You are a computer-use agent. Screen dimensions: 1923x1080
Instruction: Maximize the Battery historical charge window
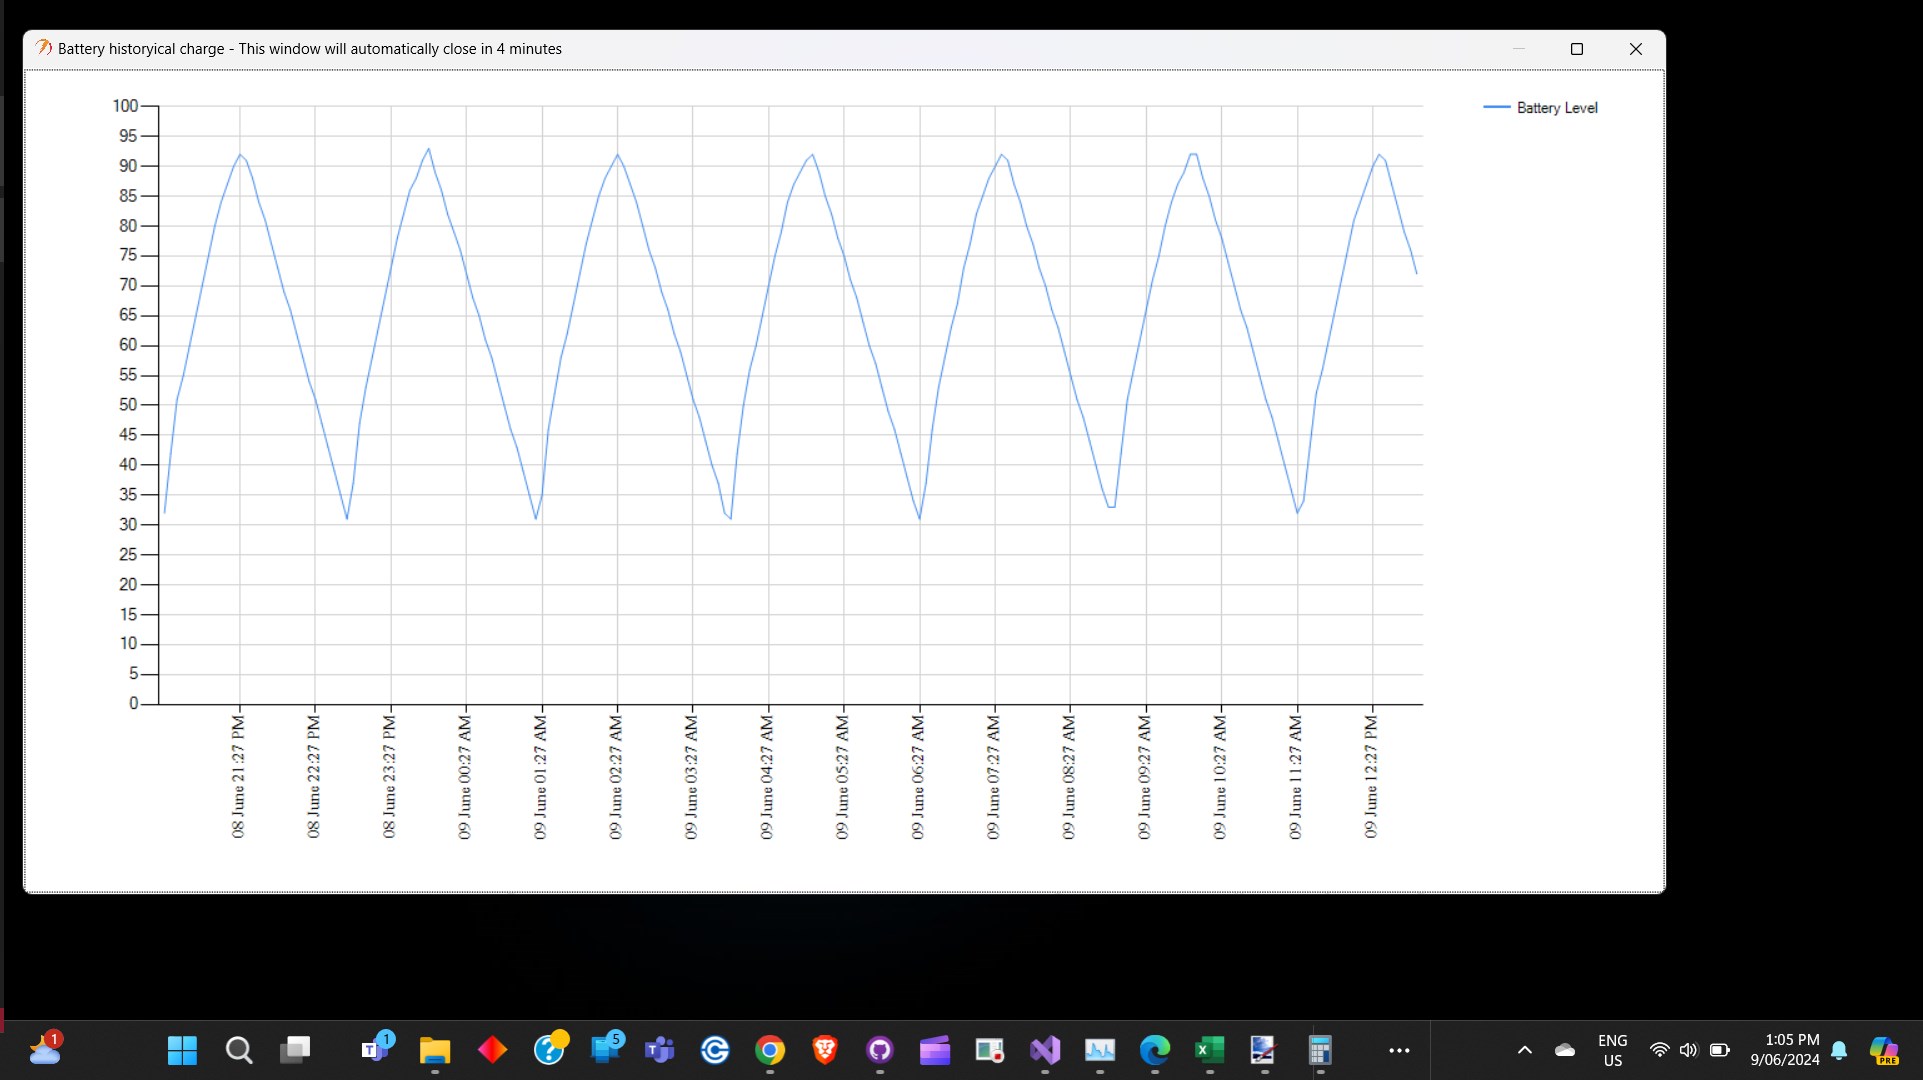click(x=1577, y=49)
